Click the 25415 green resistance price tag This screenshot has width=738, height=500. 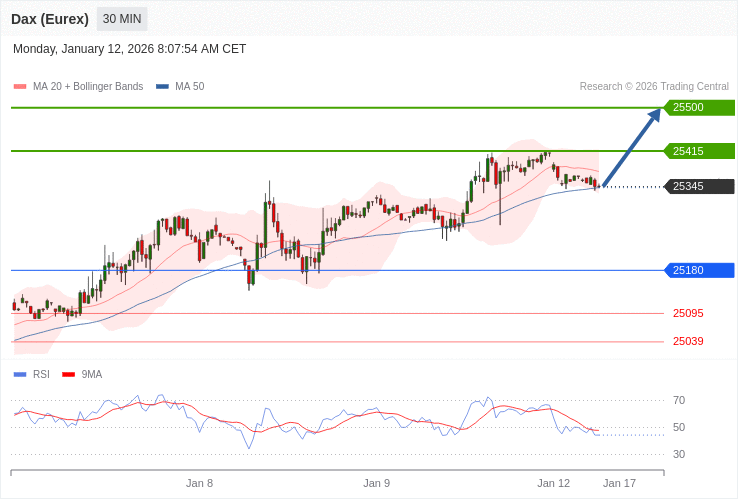pos(699,151)
